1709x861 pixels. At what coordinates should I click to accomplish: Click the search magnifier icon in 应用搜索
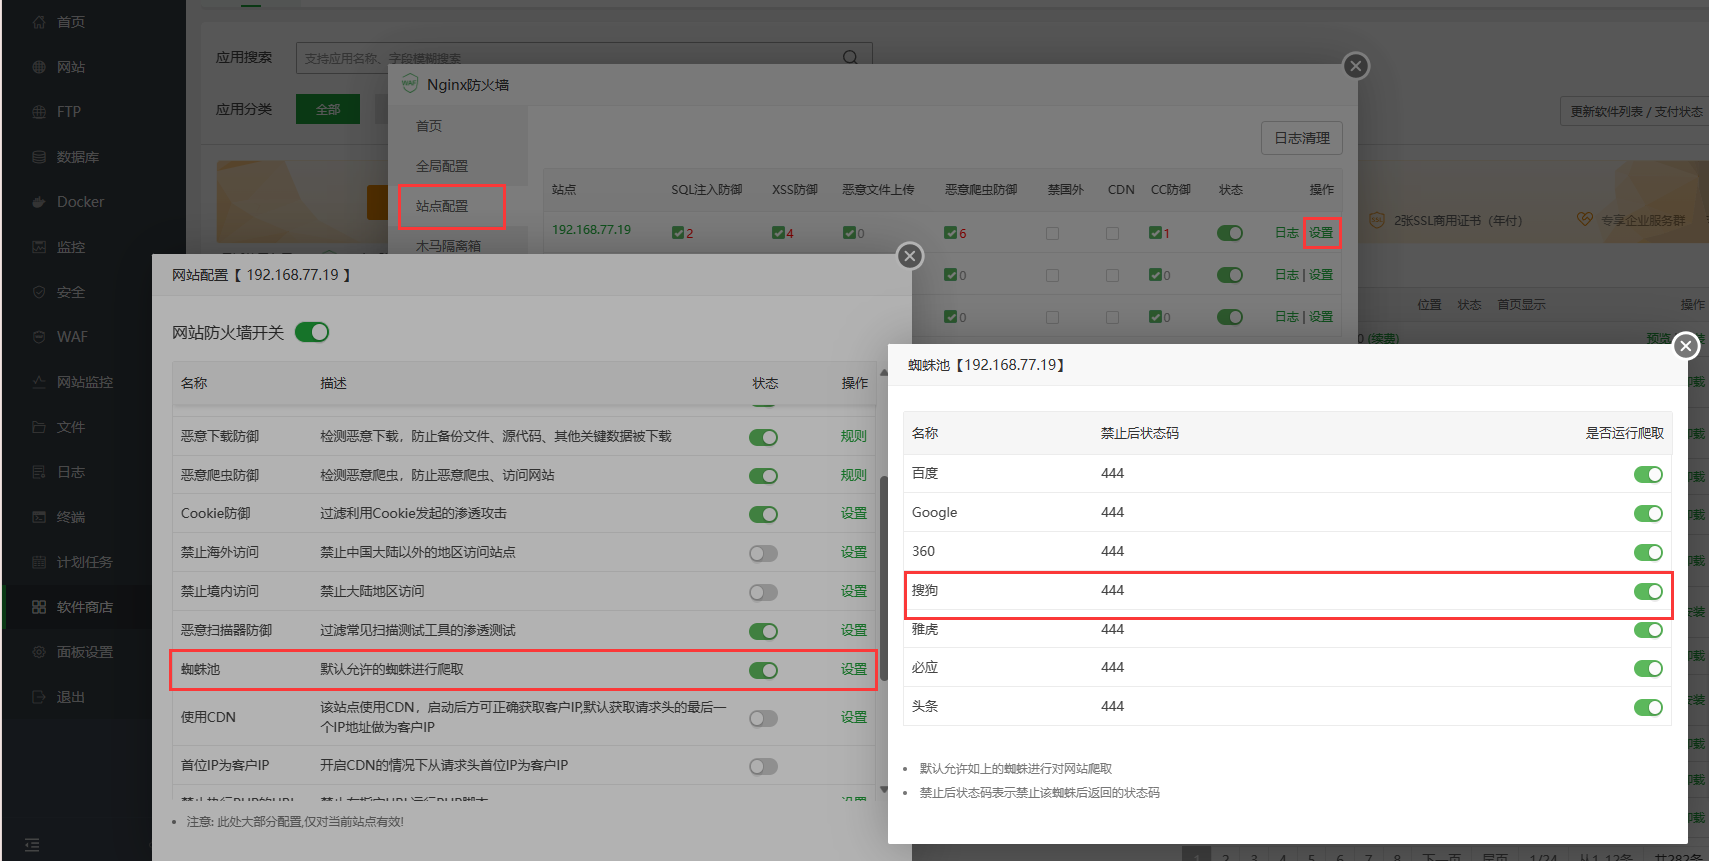pyautogui.click(x=850, y=57)
